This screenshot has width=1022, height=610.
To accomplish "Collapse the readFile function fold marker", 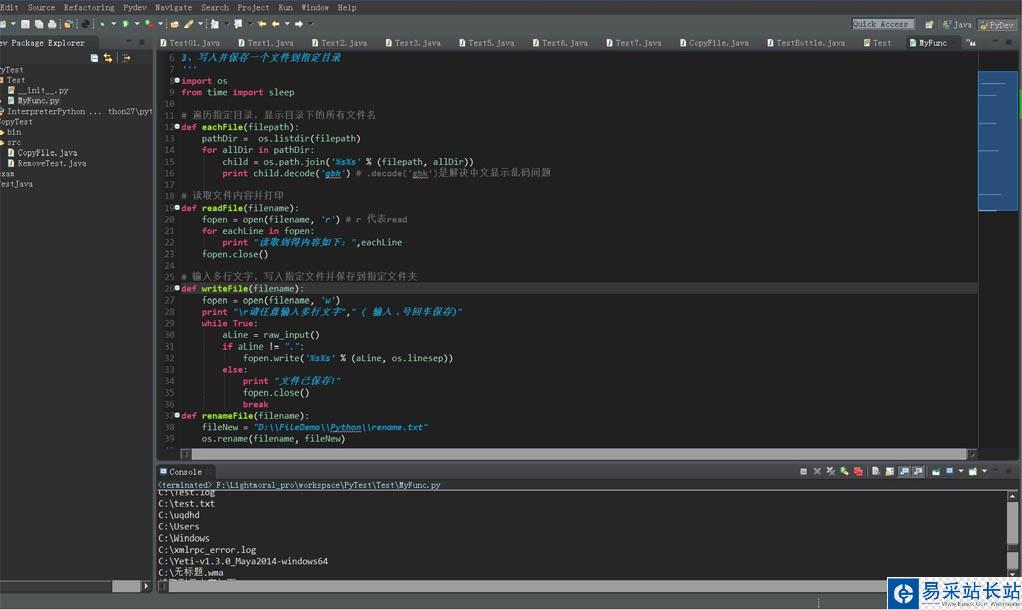I will (x=177, y=207).
